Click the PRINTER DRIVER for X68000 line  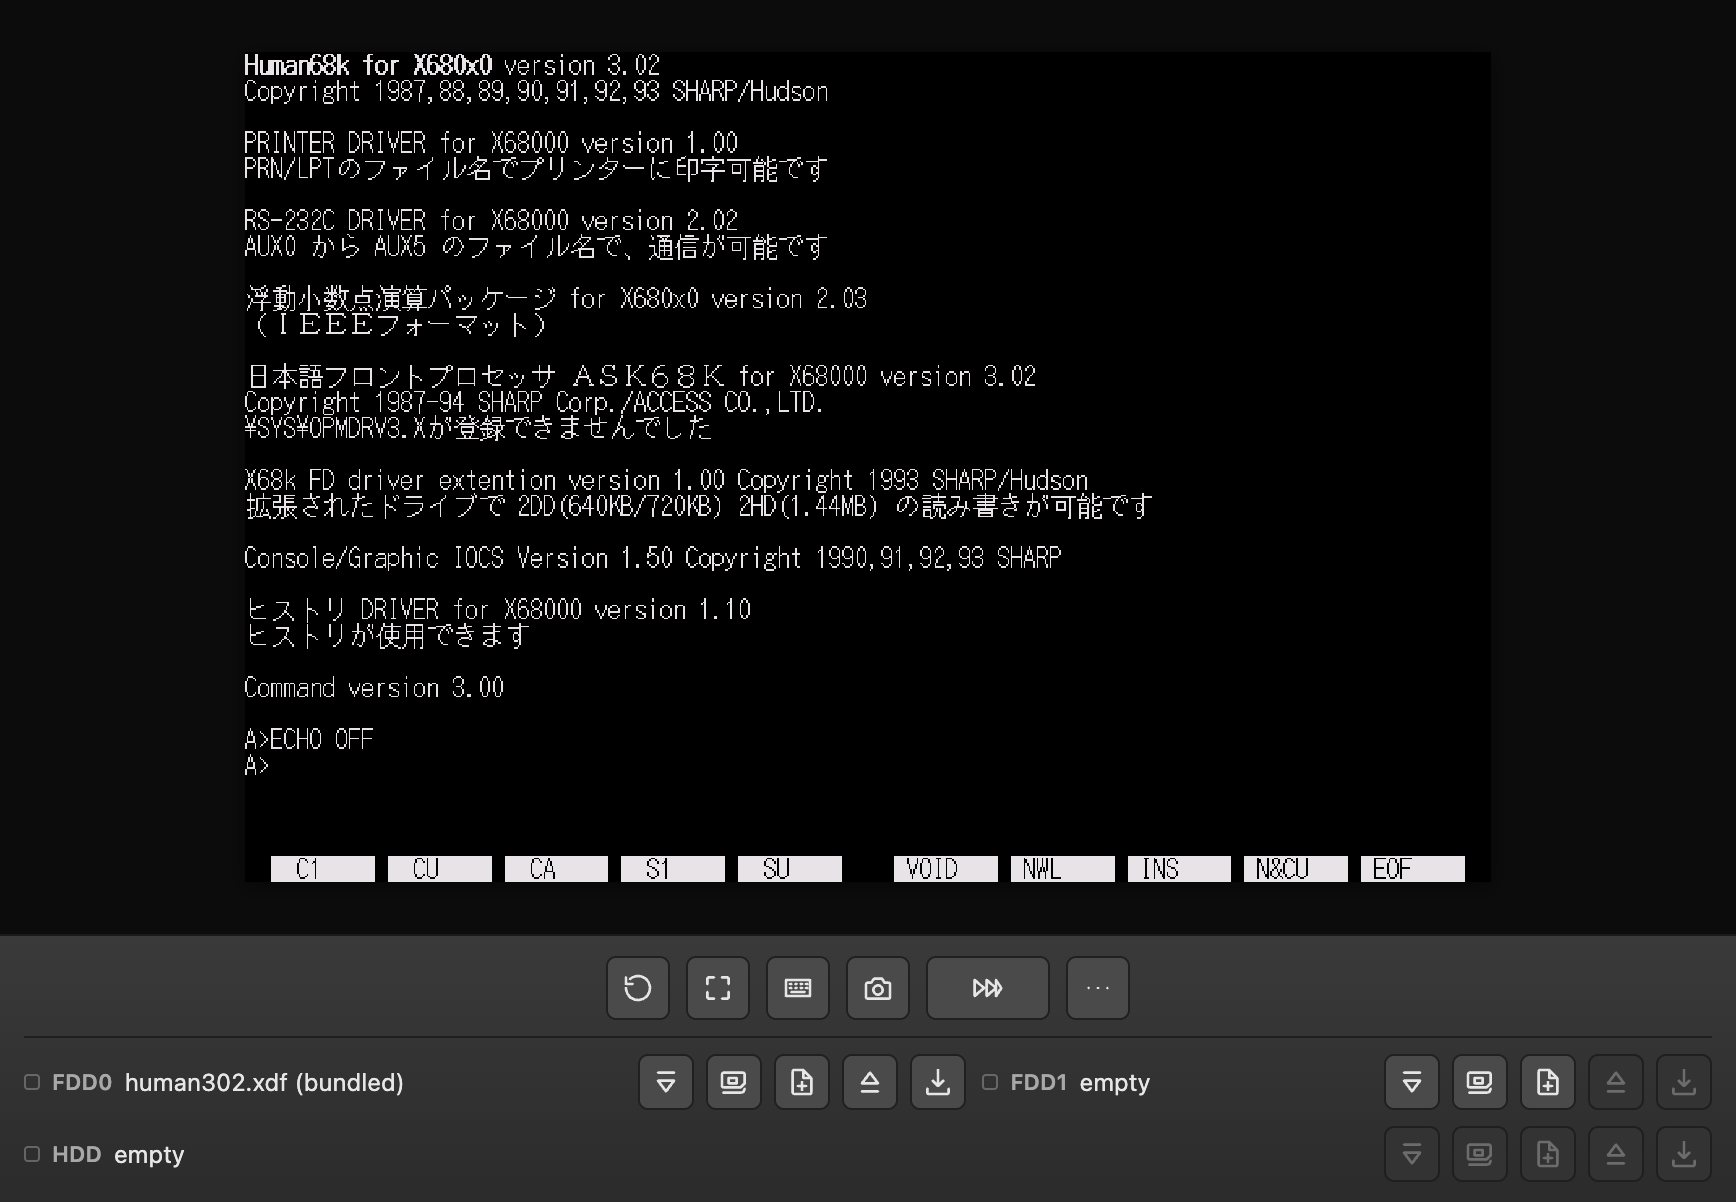click(x=491, y=143)
